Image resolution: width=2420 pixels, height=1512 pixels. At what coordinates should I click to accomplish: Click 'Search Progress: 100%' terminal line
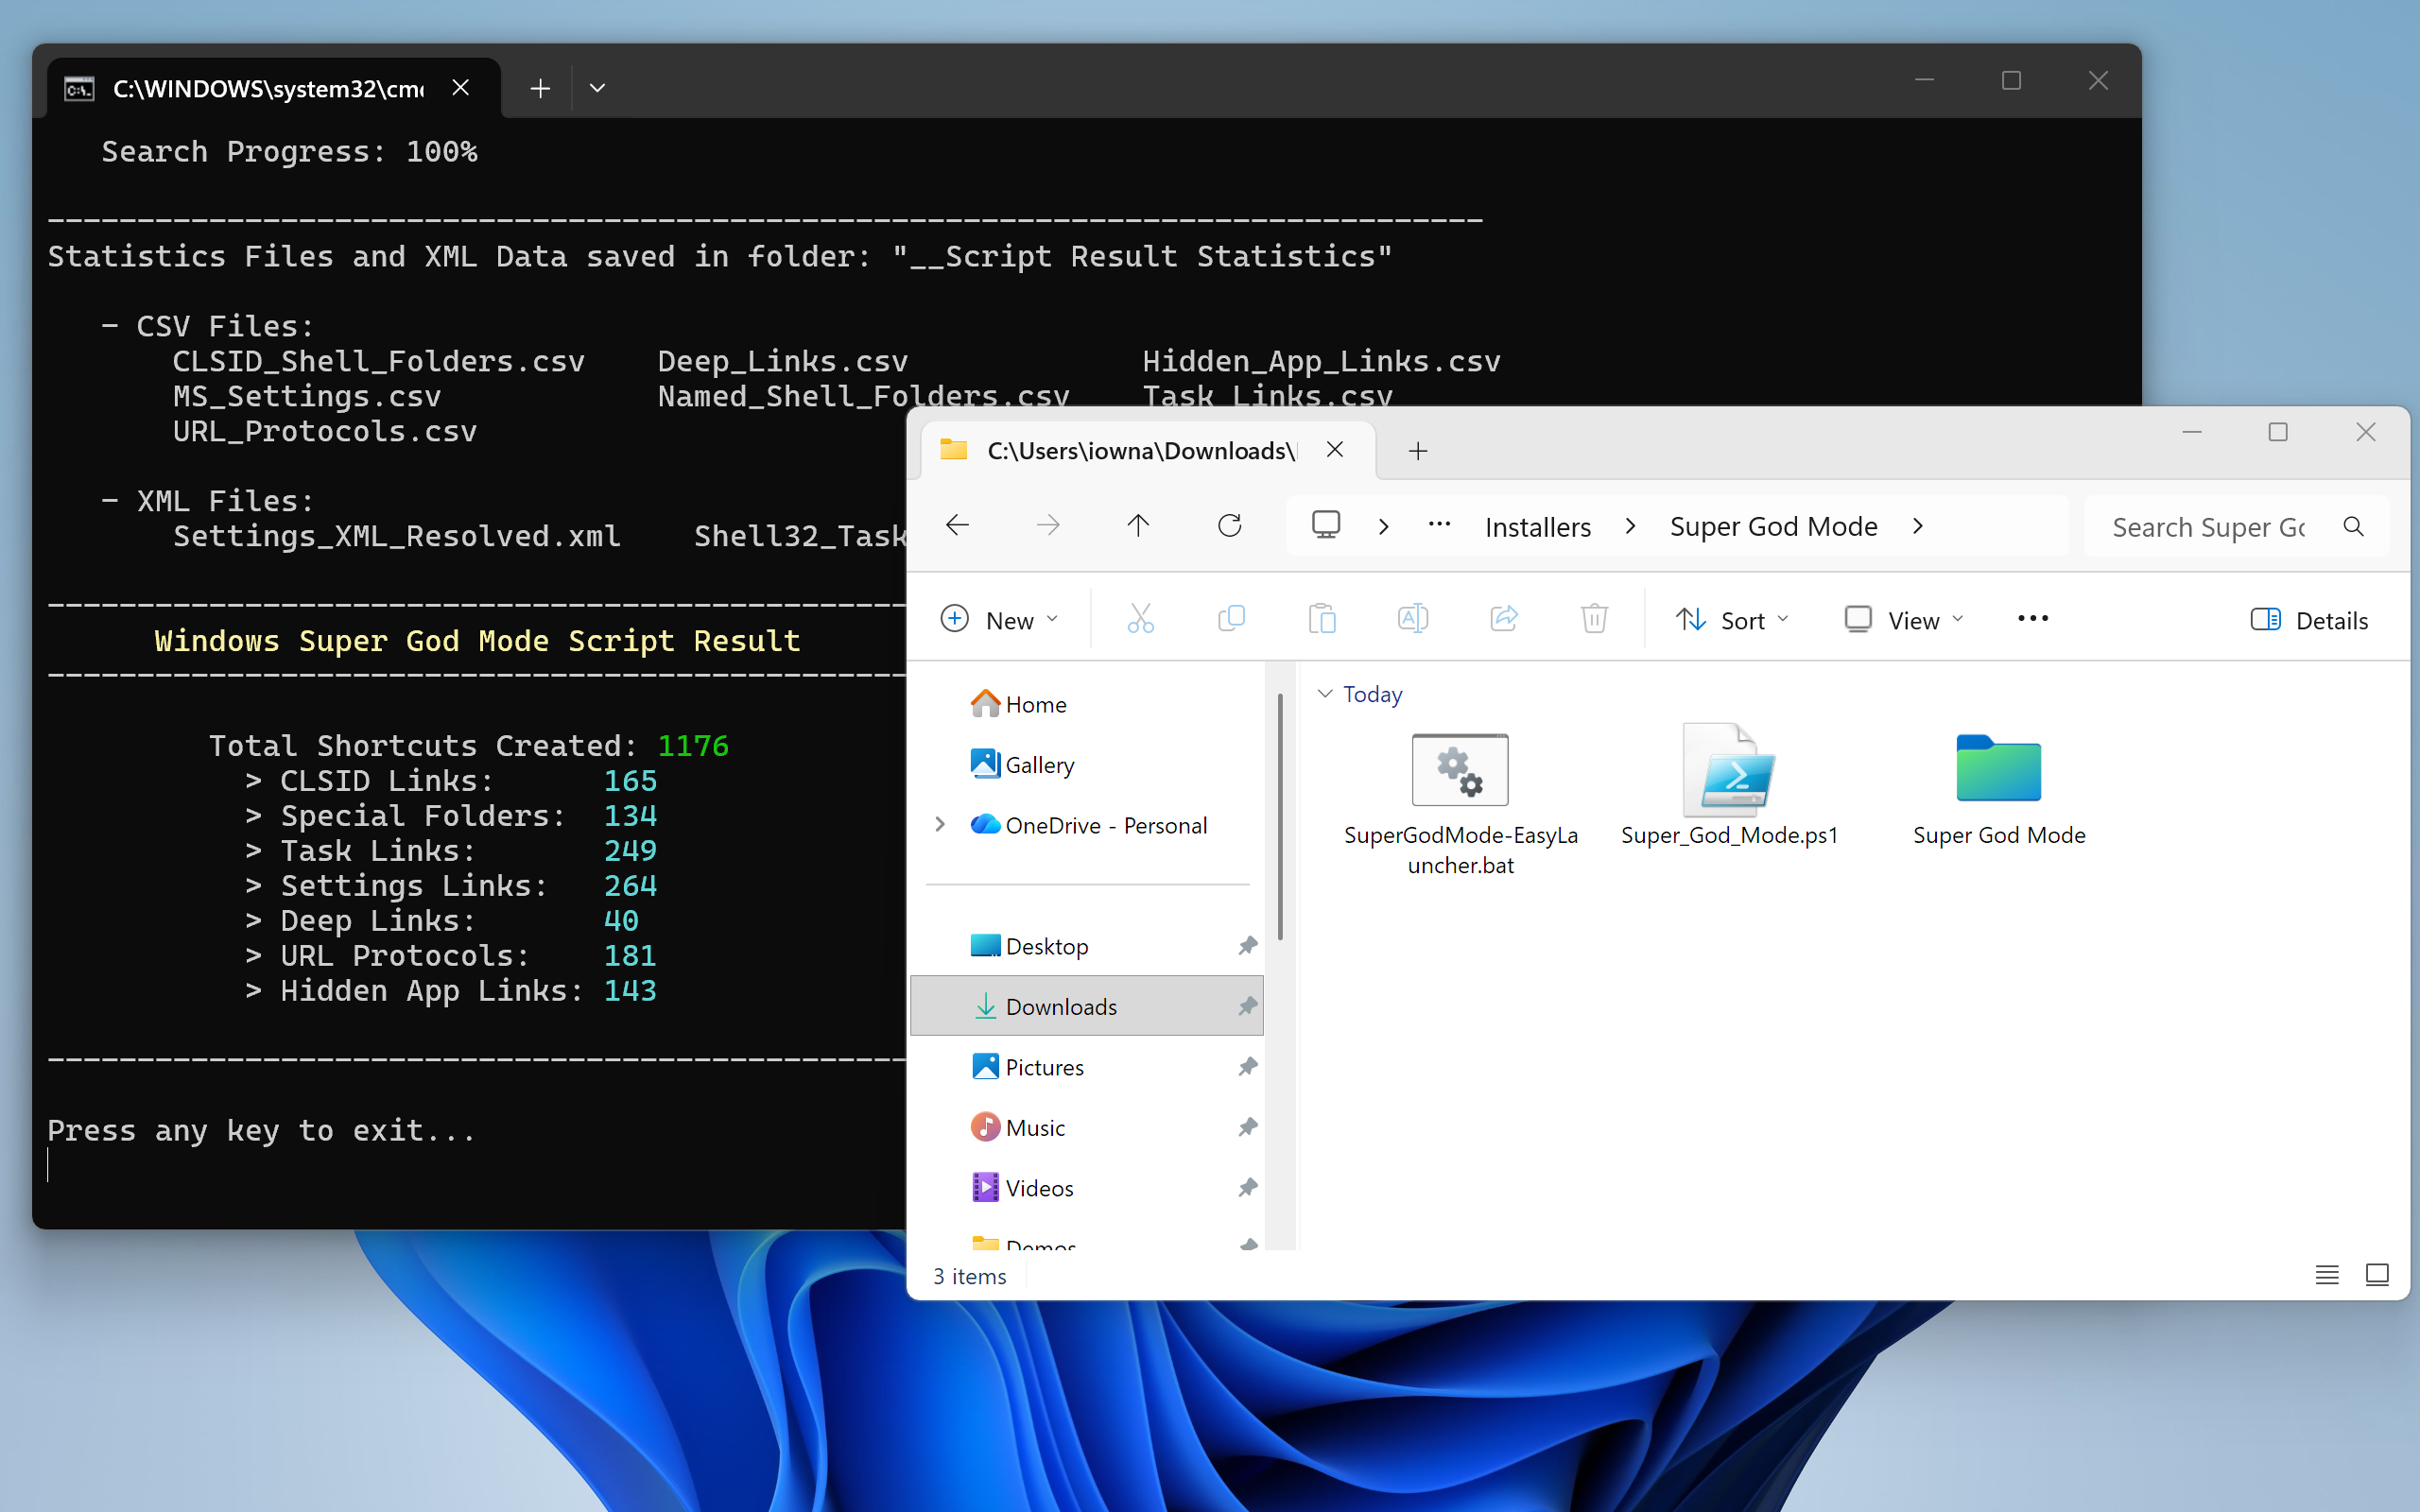(x=290, y=152)
